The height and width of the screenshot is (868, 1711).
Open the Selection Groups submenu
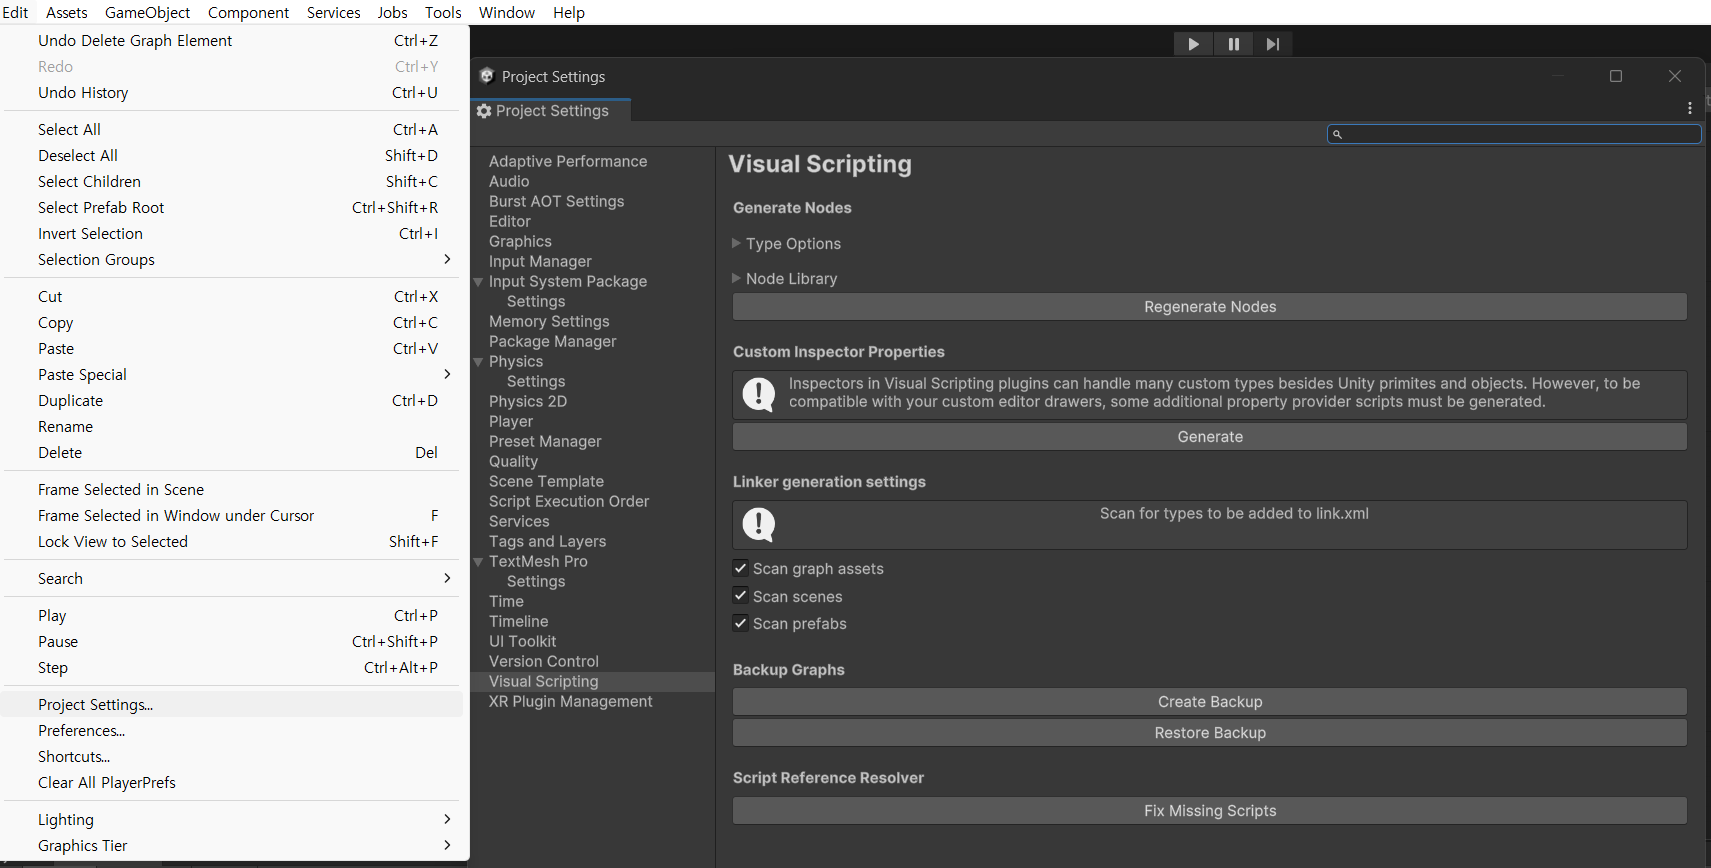234,259
